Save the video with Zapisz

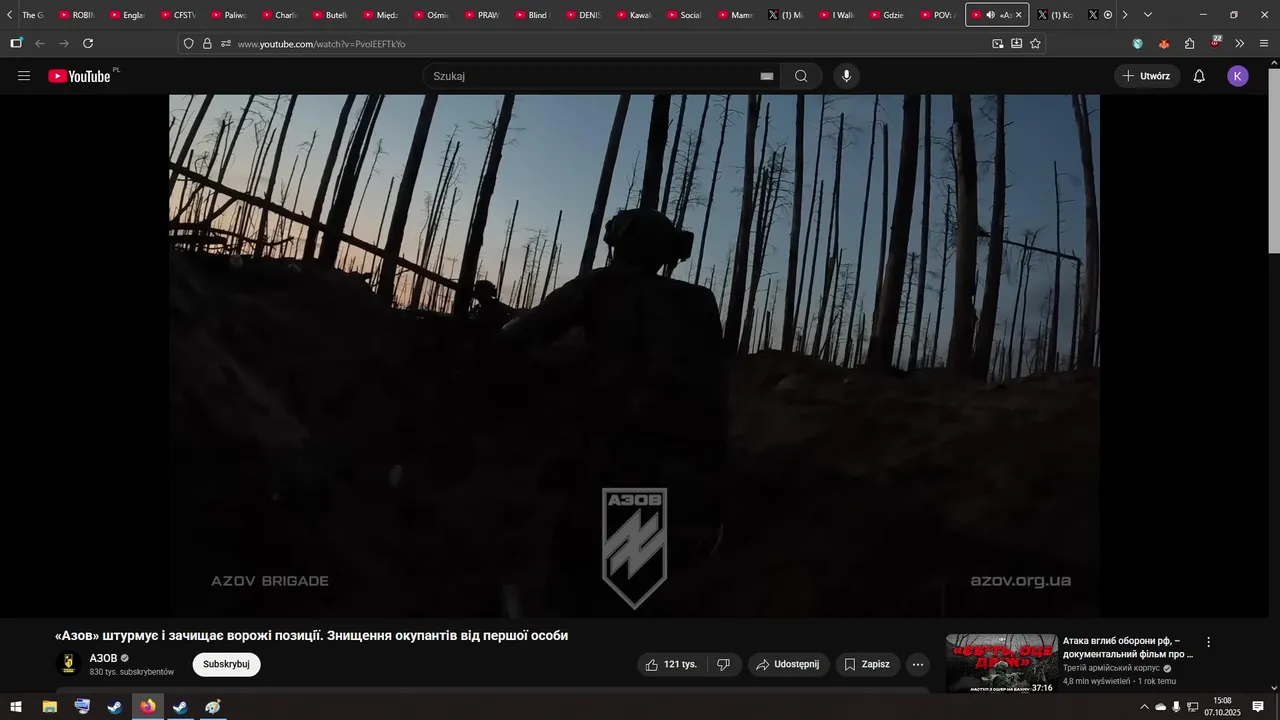866,664
